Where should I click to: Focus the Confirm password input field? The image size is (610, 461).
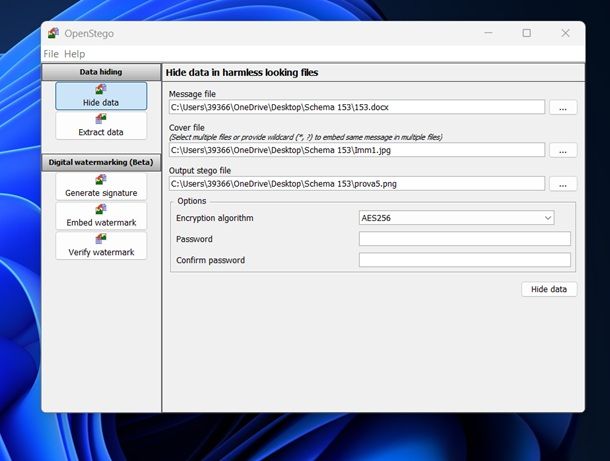[x=465, y=260]
